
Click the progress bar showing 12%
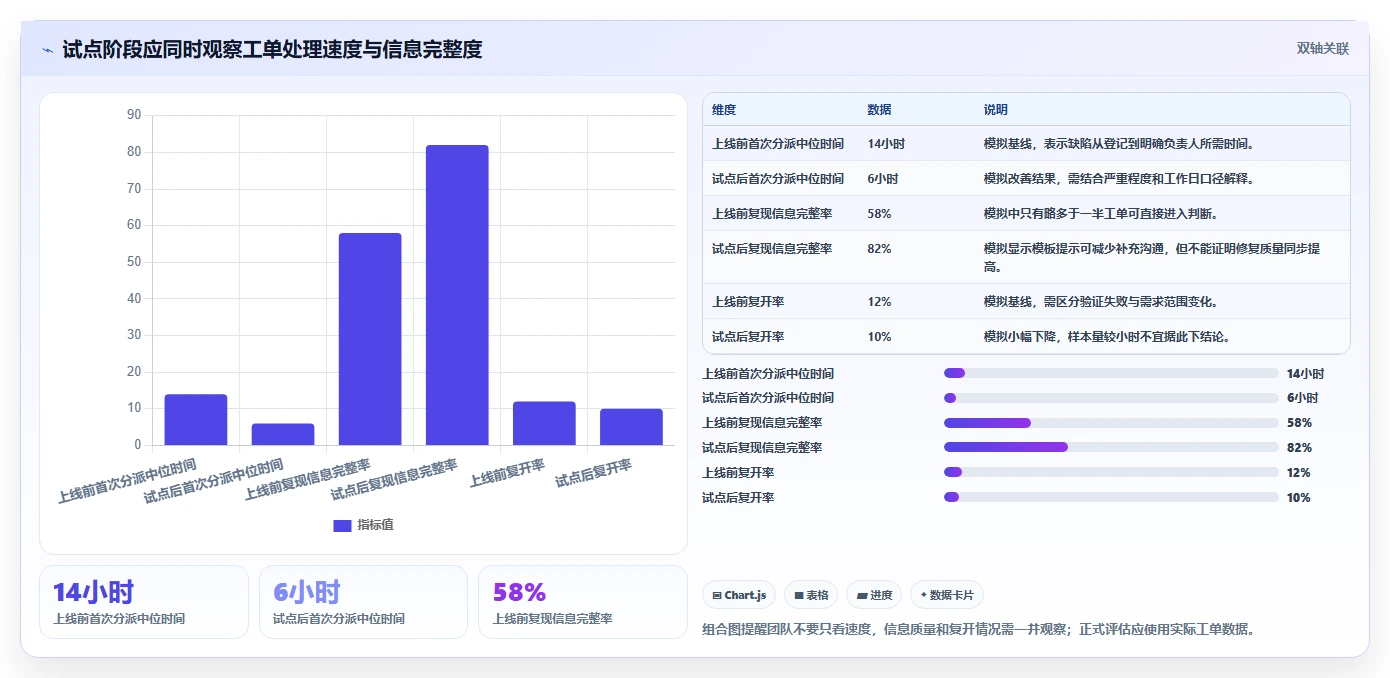point(1111,472)
